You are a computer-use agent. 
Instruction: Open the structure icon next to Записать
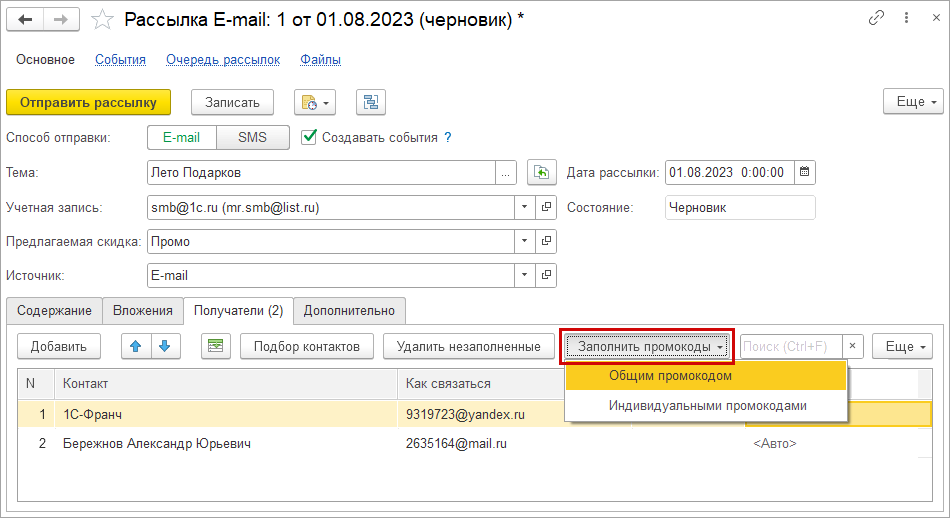click(x=370, y=102)
